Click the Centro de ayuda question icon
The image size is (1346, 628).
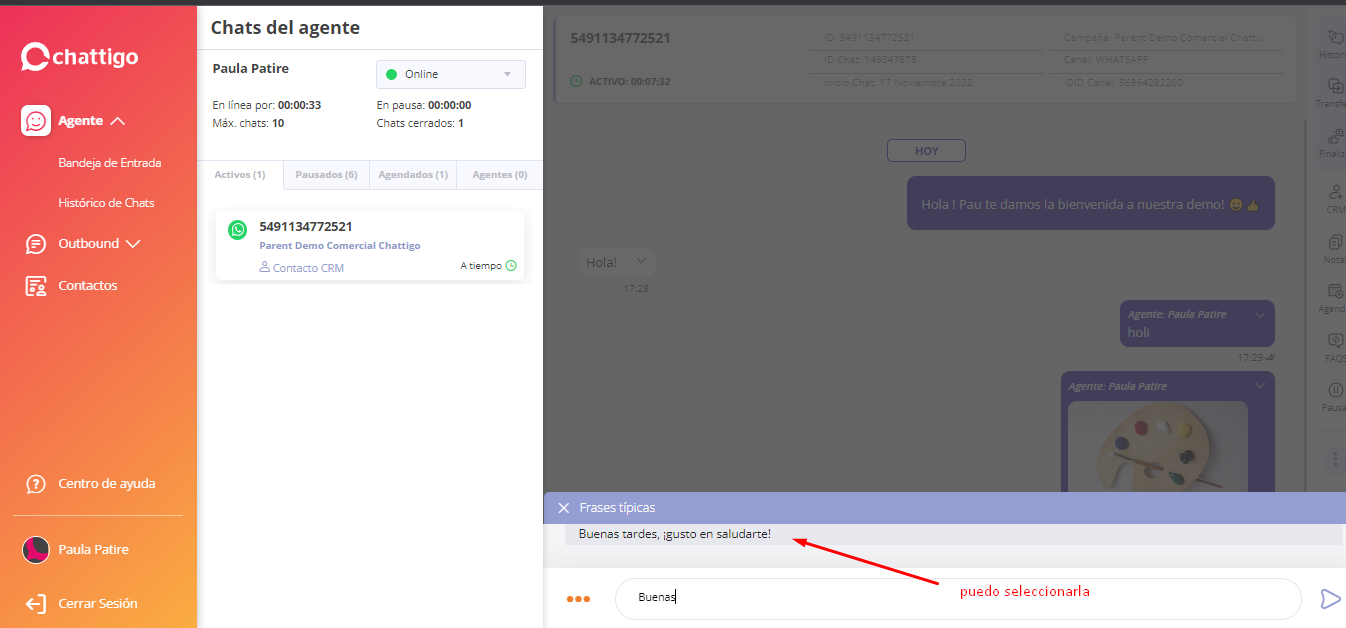tap(36, 484)
